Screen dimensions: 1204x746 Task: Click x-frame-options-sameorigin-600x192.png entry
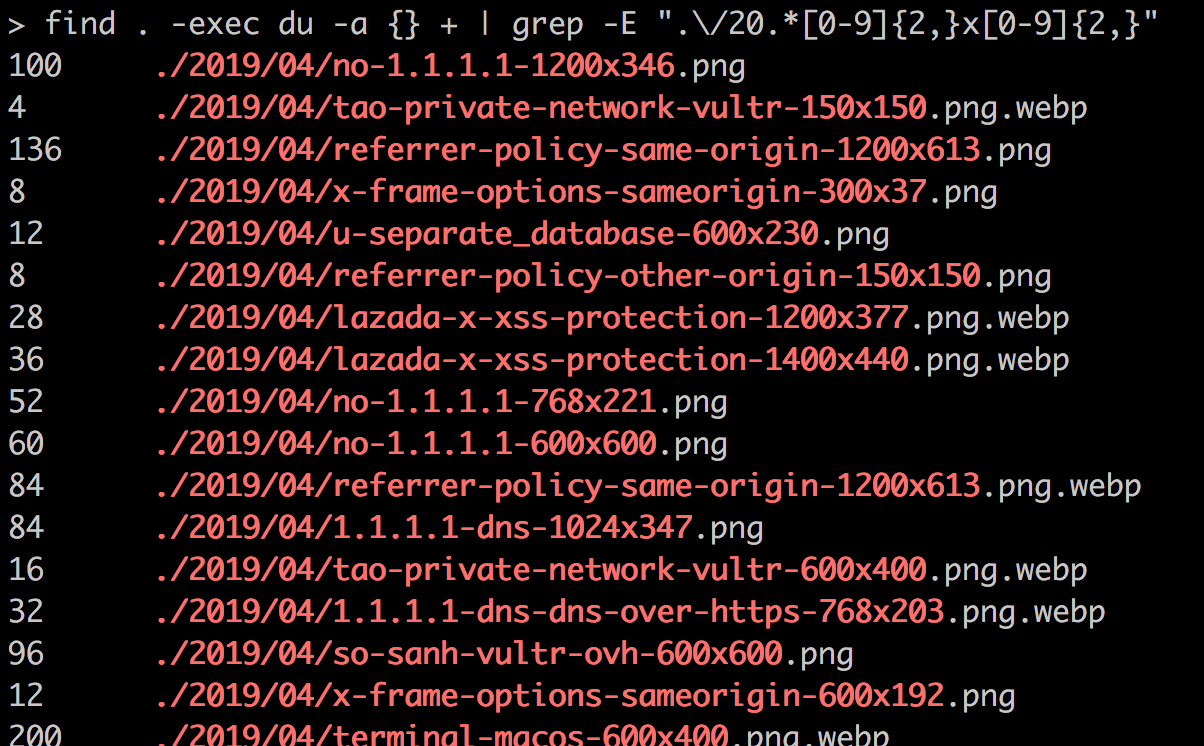[586, 695]
